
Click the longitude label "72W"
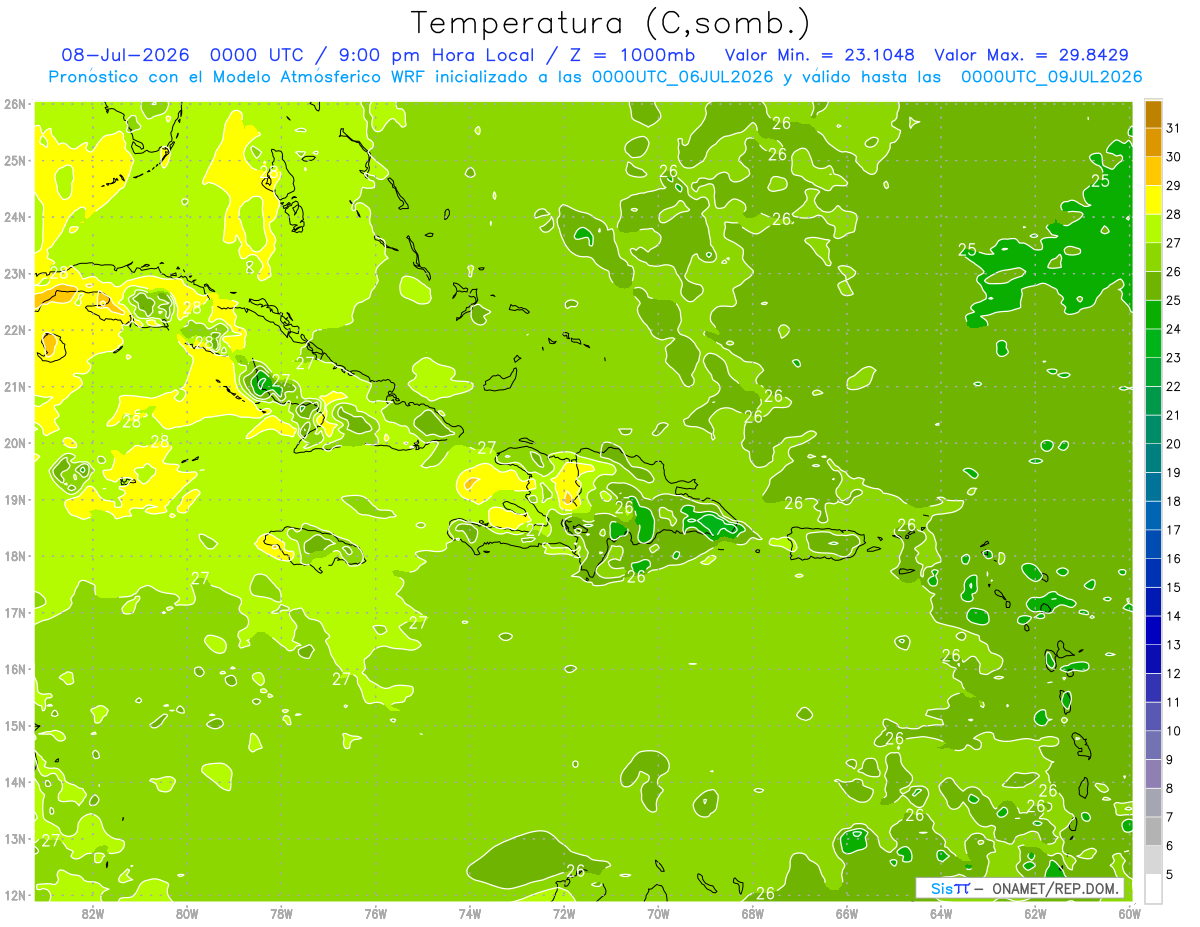(564, 913)
